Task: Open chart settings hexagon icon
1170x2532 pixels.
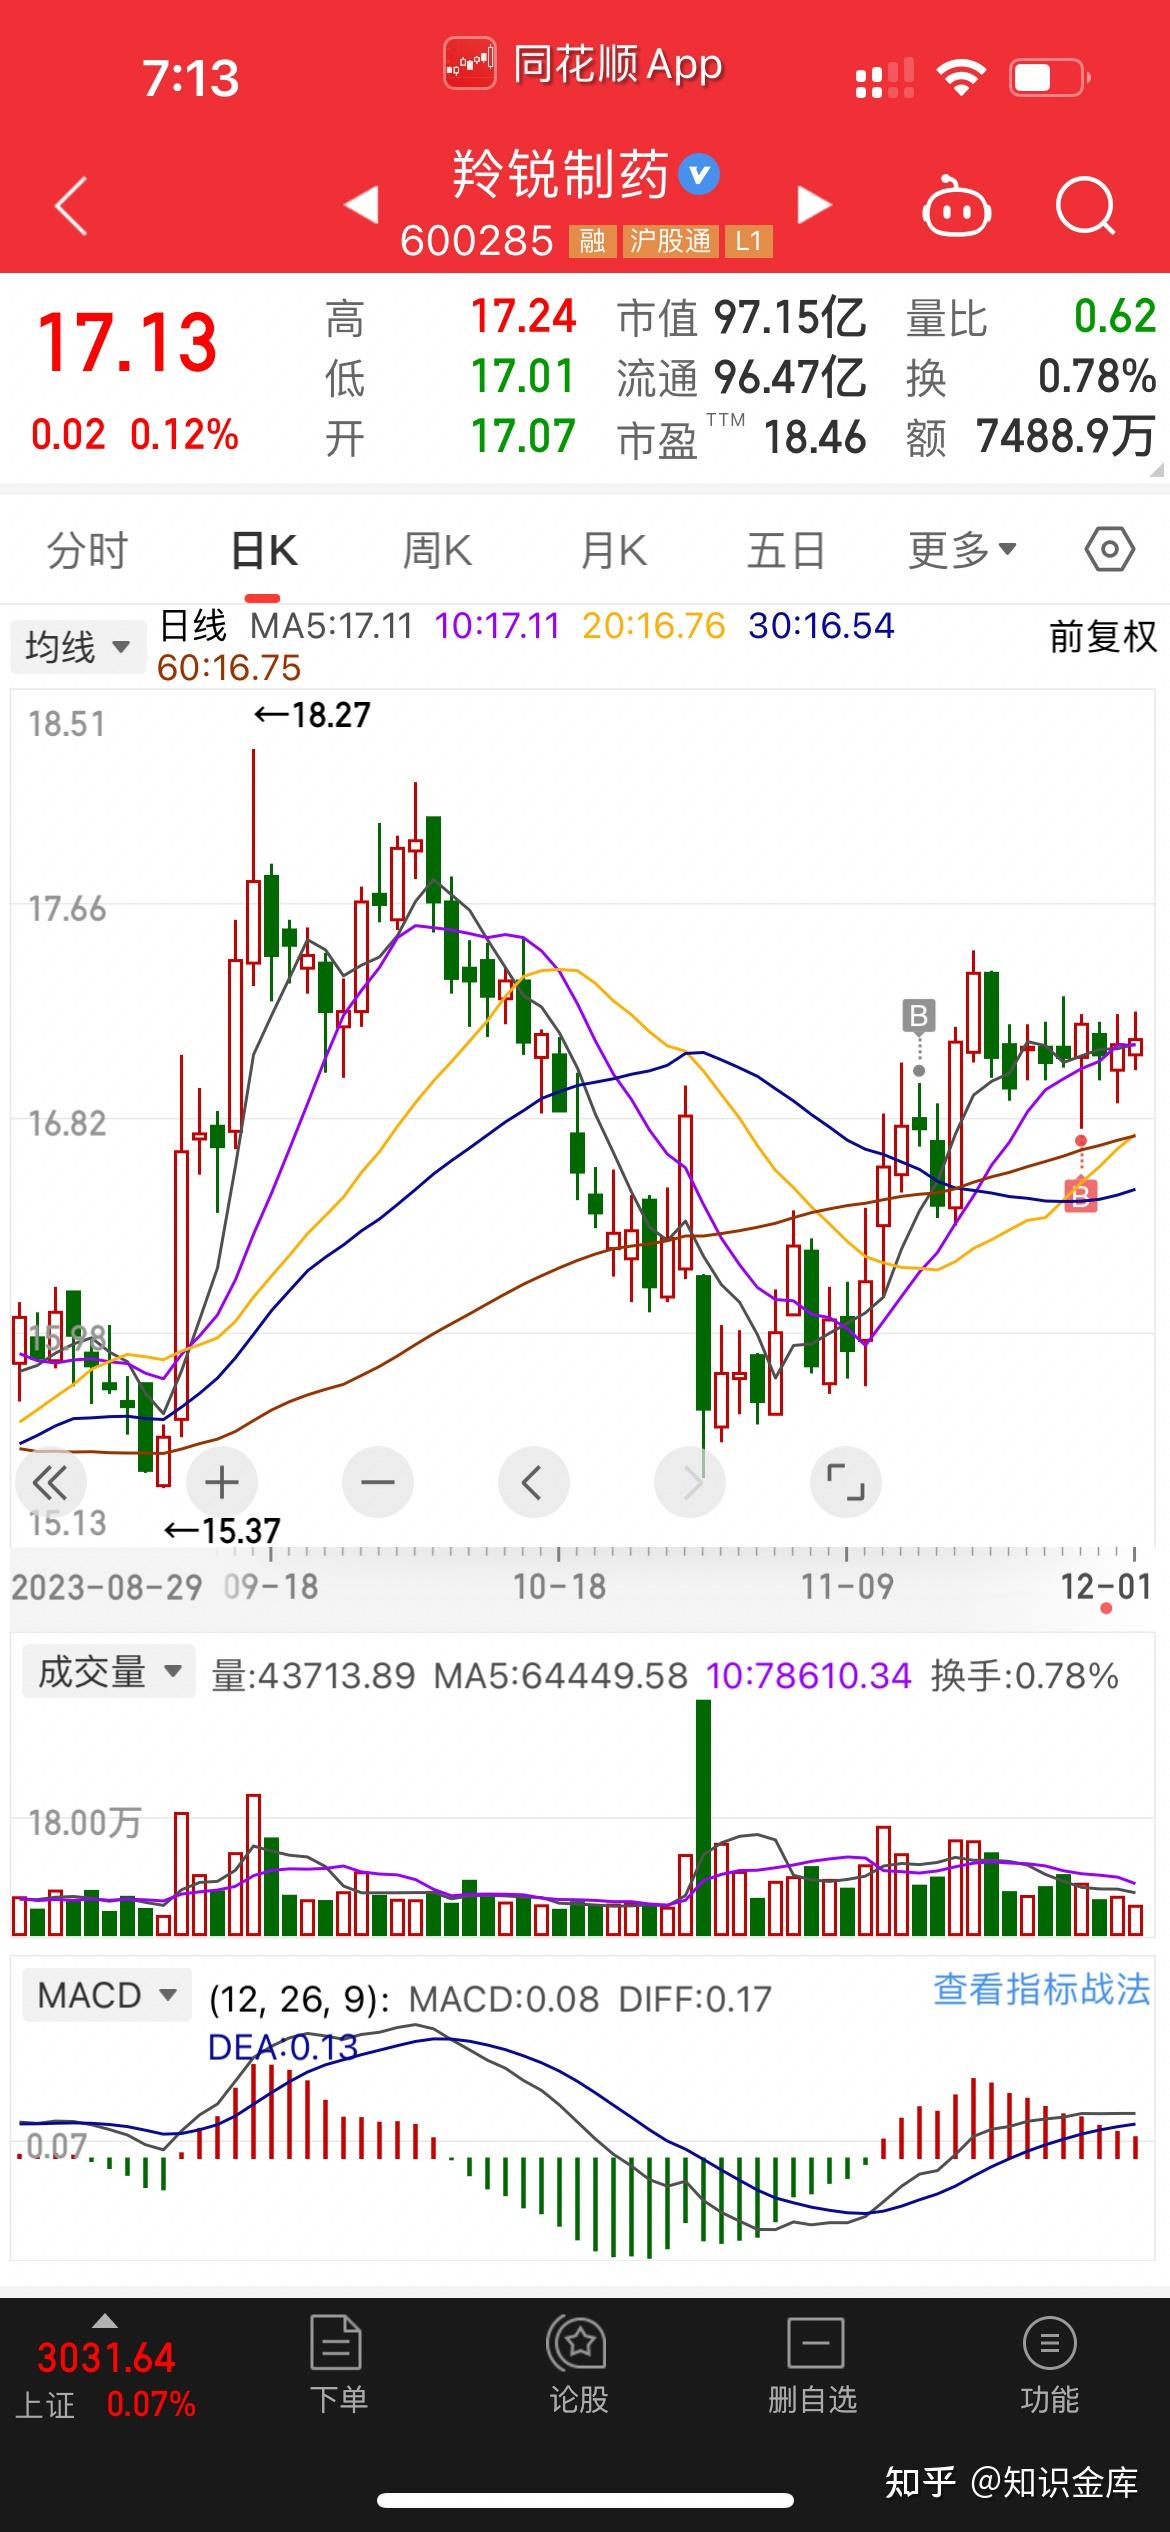Action: [x=1109, y=550]
